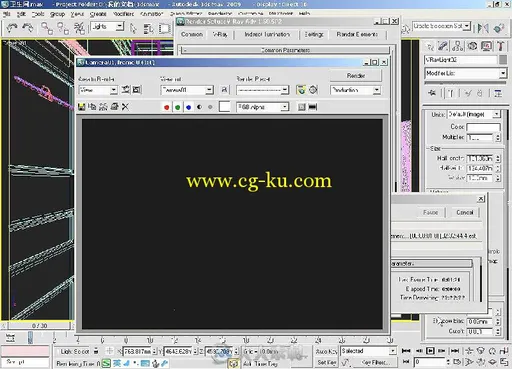512x369 pixels.
Task: Open the Render Preset dropdown
Action: (x=285, y=90)
